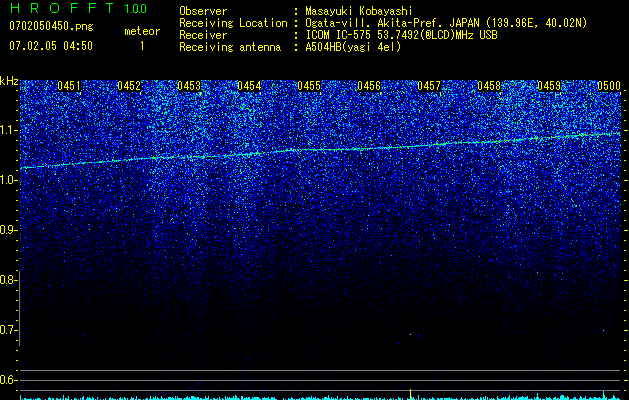Click the 0.9 kHz axis label

tap(8, 230)
